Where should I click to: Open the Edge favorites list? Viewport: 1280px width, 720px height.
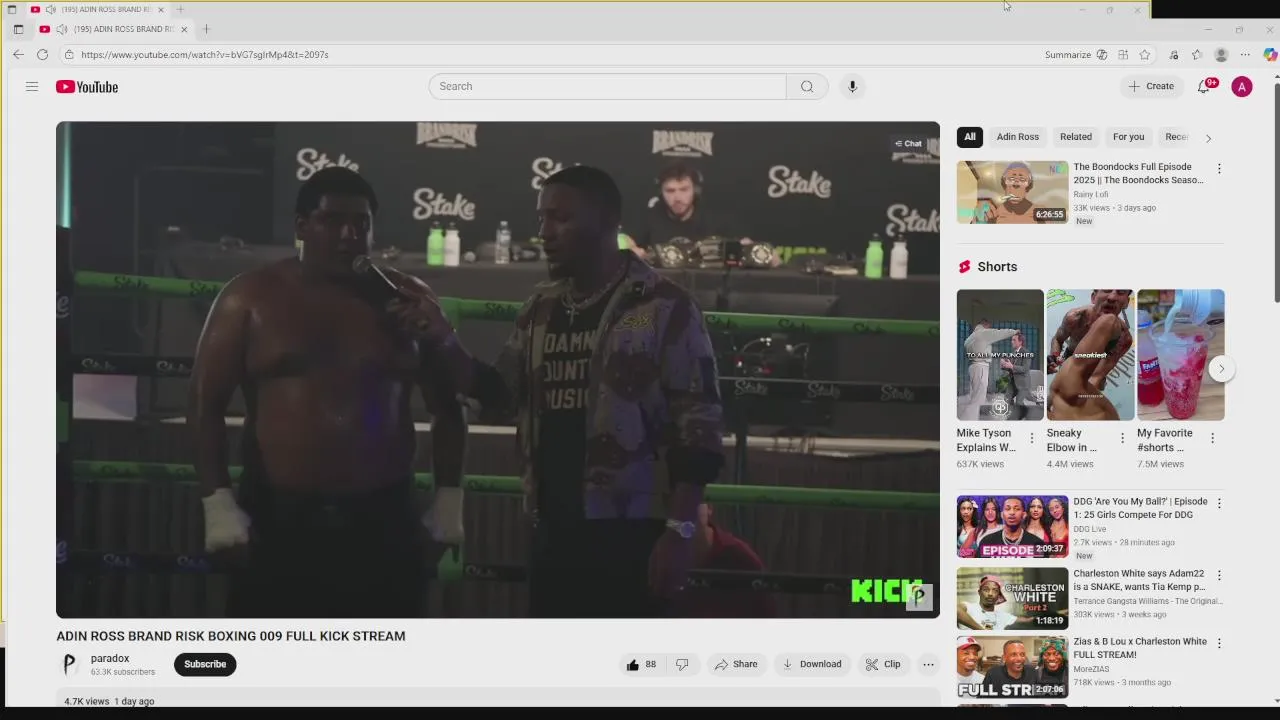1197,55
